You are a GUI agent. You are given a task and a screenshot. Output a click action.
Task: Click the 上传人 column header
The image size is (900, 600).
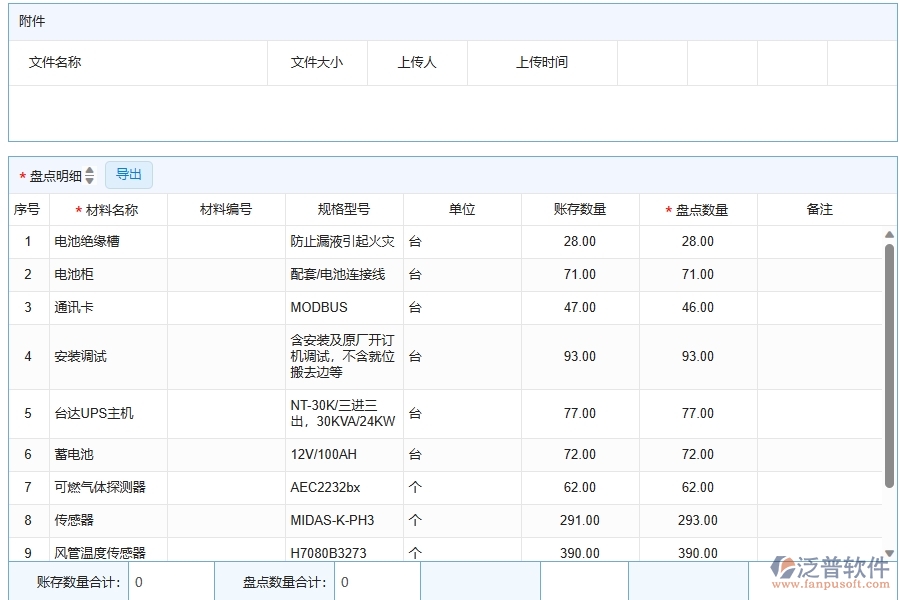point(417,62)
